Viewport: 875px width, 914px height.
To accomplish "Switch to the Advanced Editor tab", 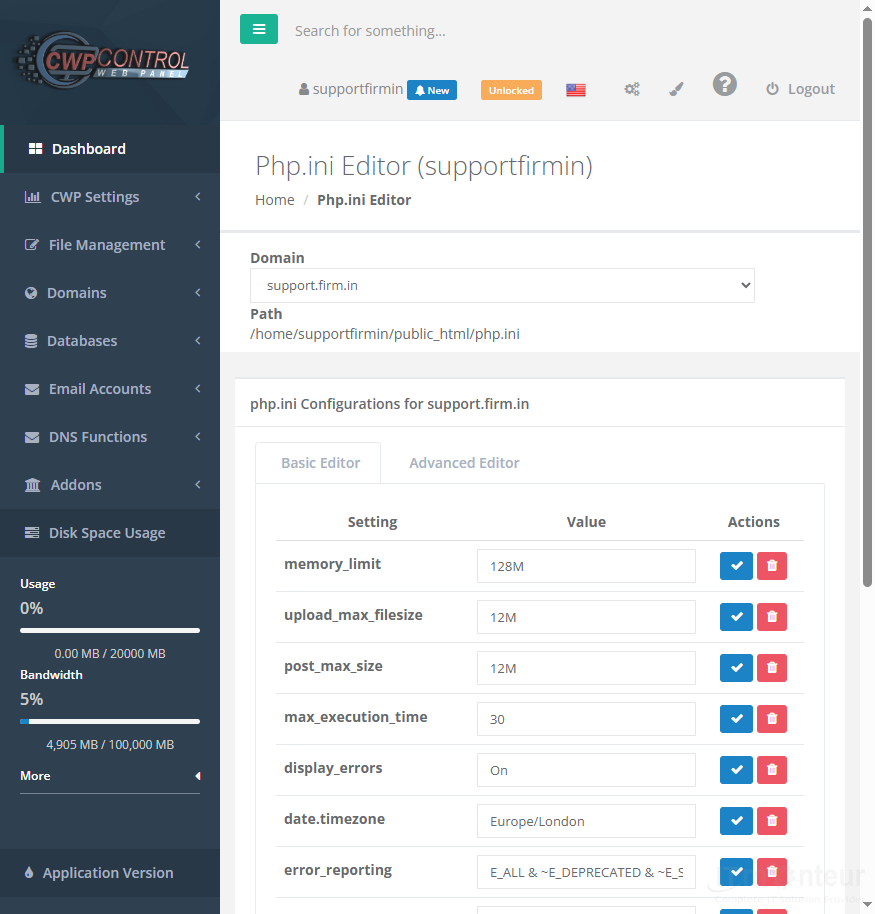I will (464, 463).
